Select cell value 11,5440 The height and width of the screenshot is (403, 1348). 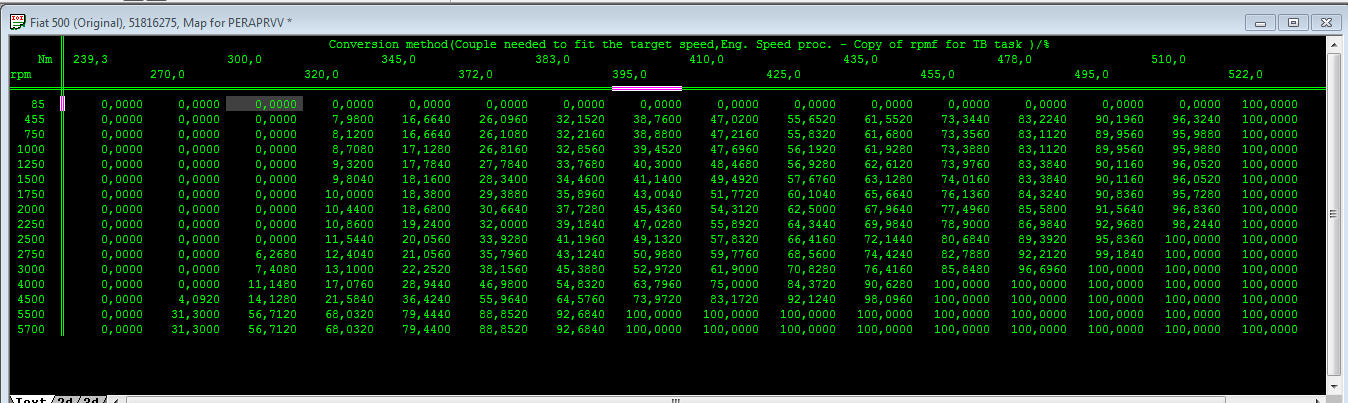pyautogui.click(x=348, y=239)
